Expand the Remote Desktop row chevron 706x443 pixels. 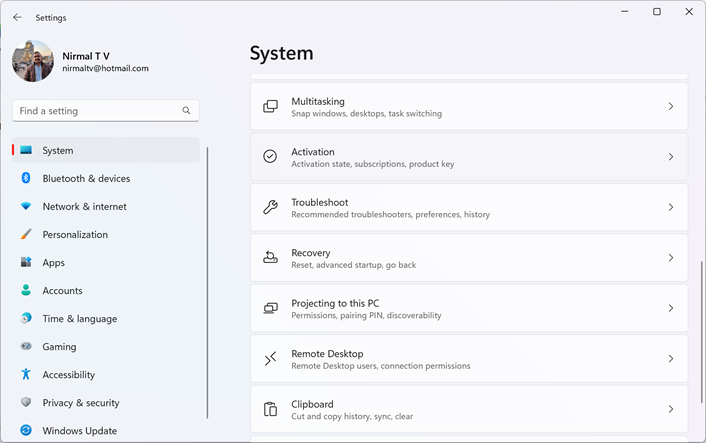(x=671, y=358)
